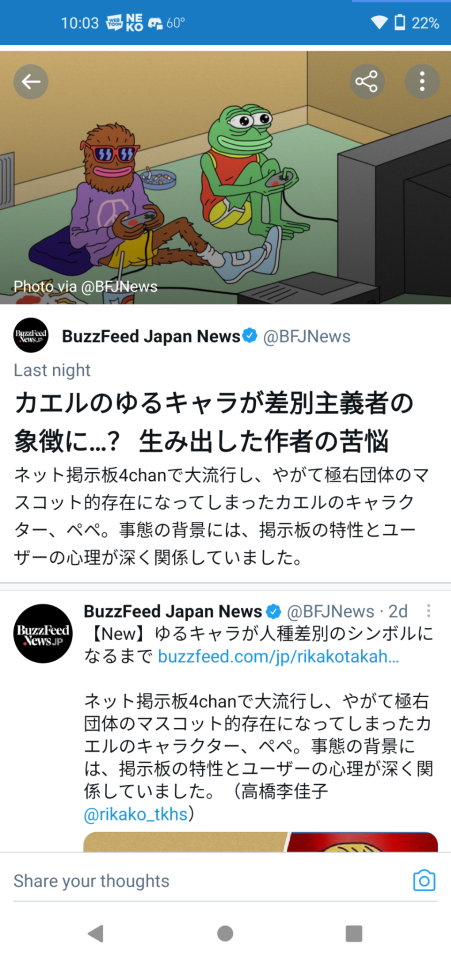
Task: Tap the share icon on the header image
Action: [367, 82]
